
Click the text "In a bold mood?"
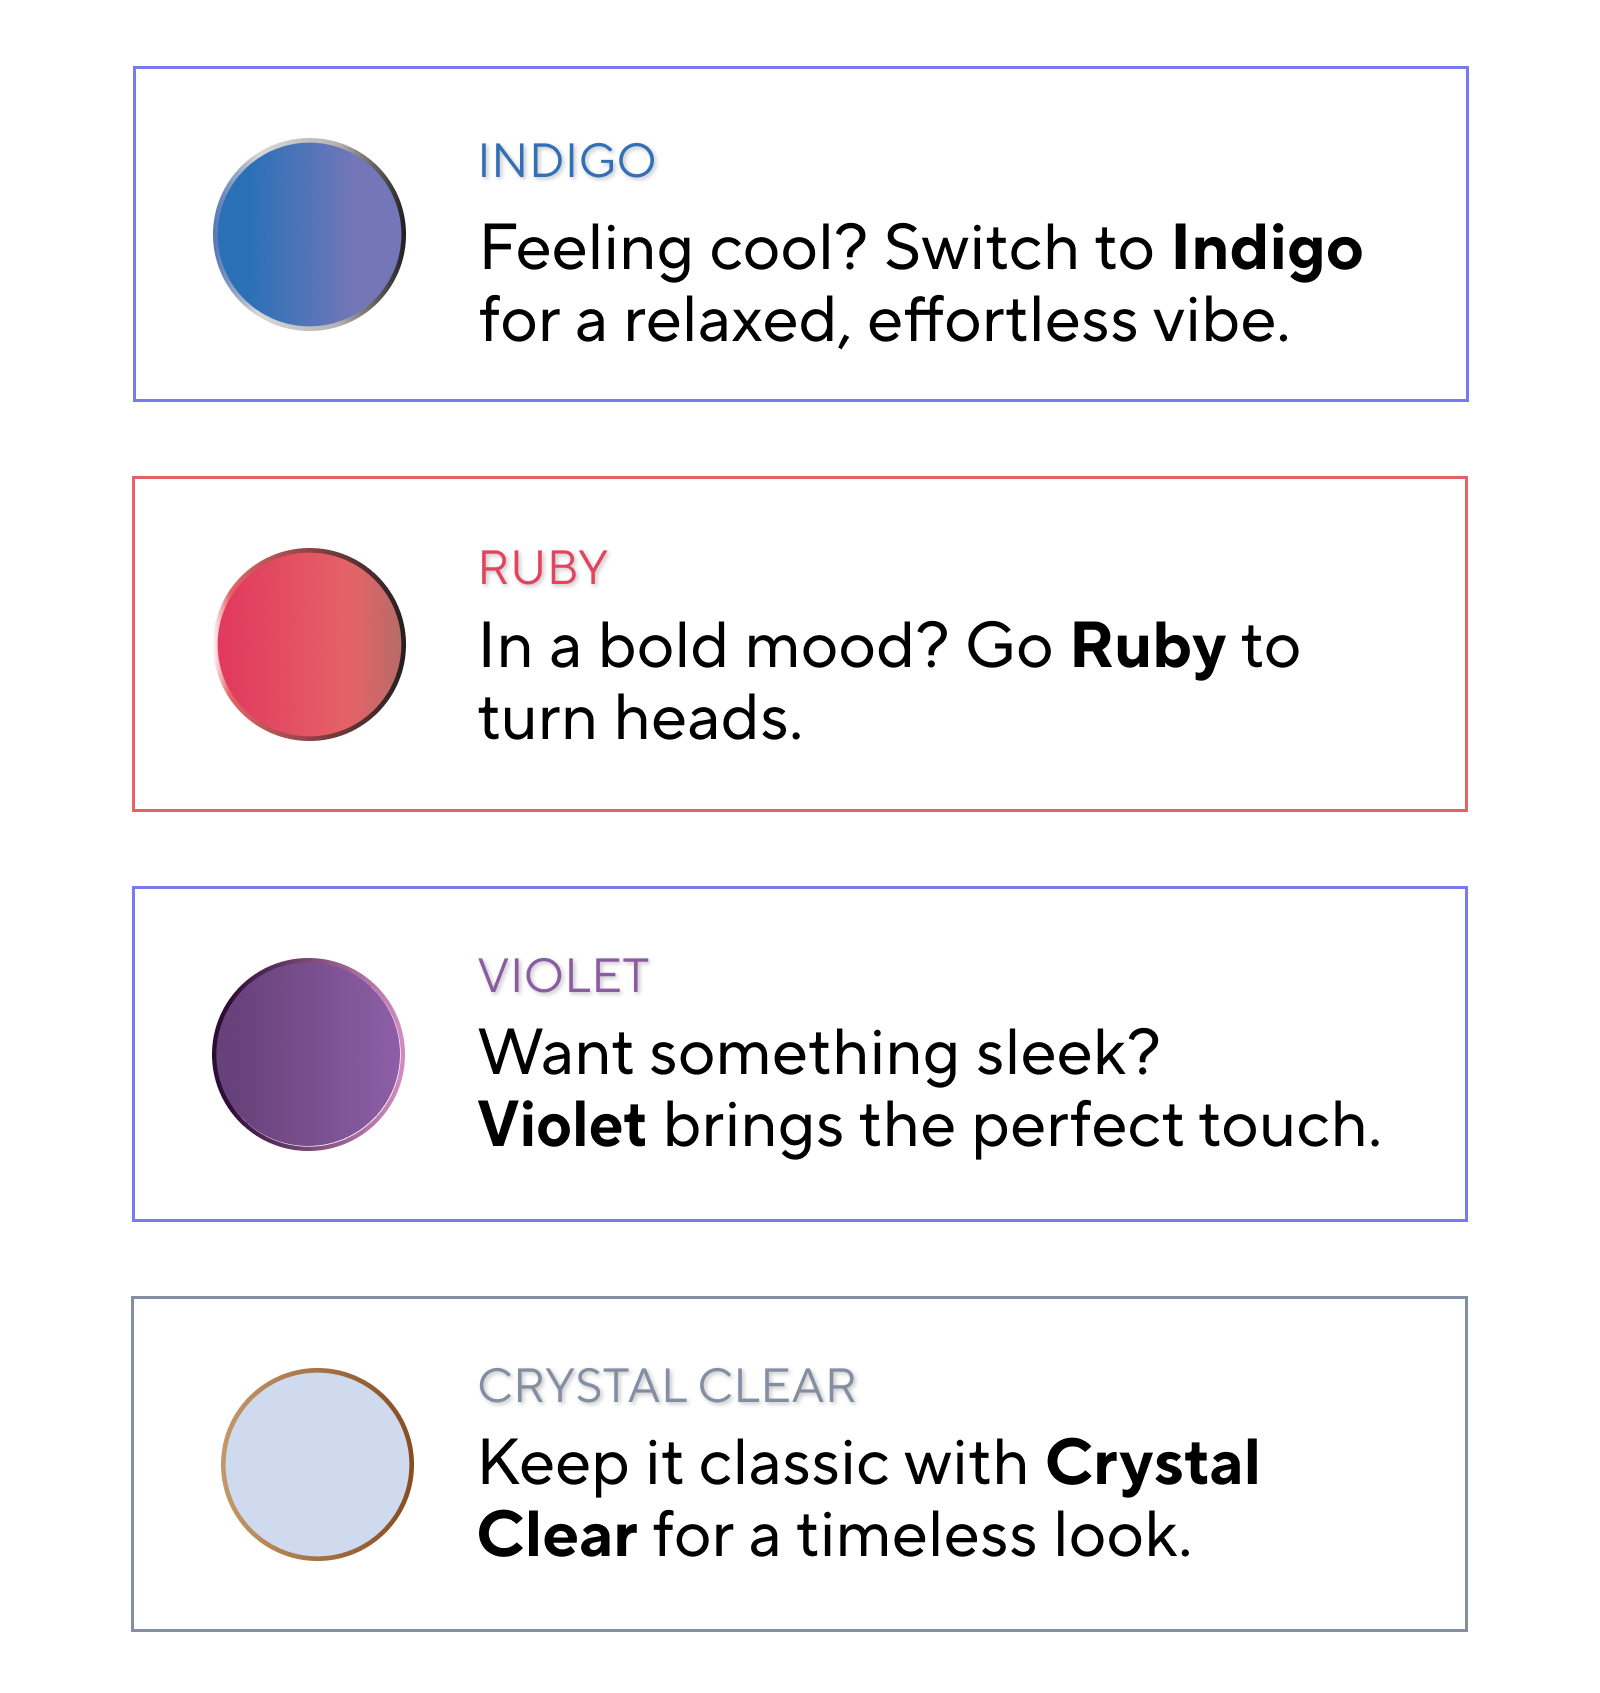tap(713, 646)
